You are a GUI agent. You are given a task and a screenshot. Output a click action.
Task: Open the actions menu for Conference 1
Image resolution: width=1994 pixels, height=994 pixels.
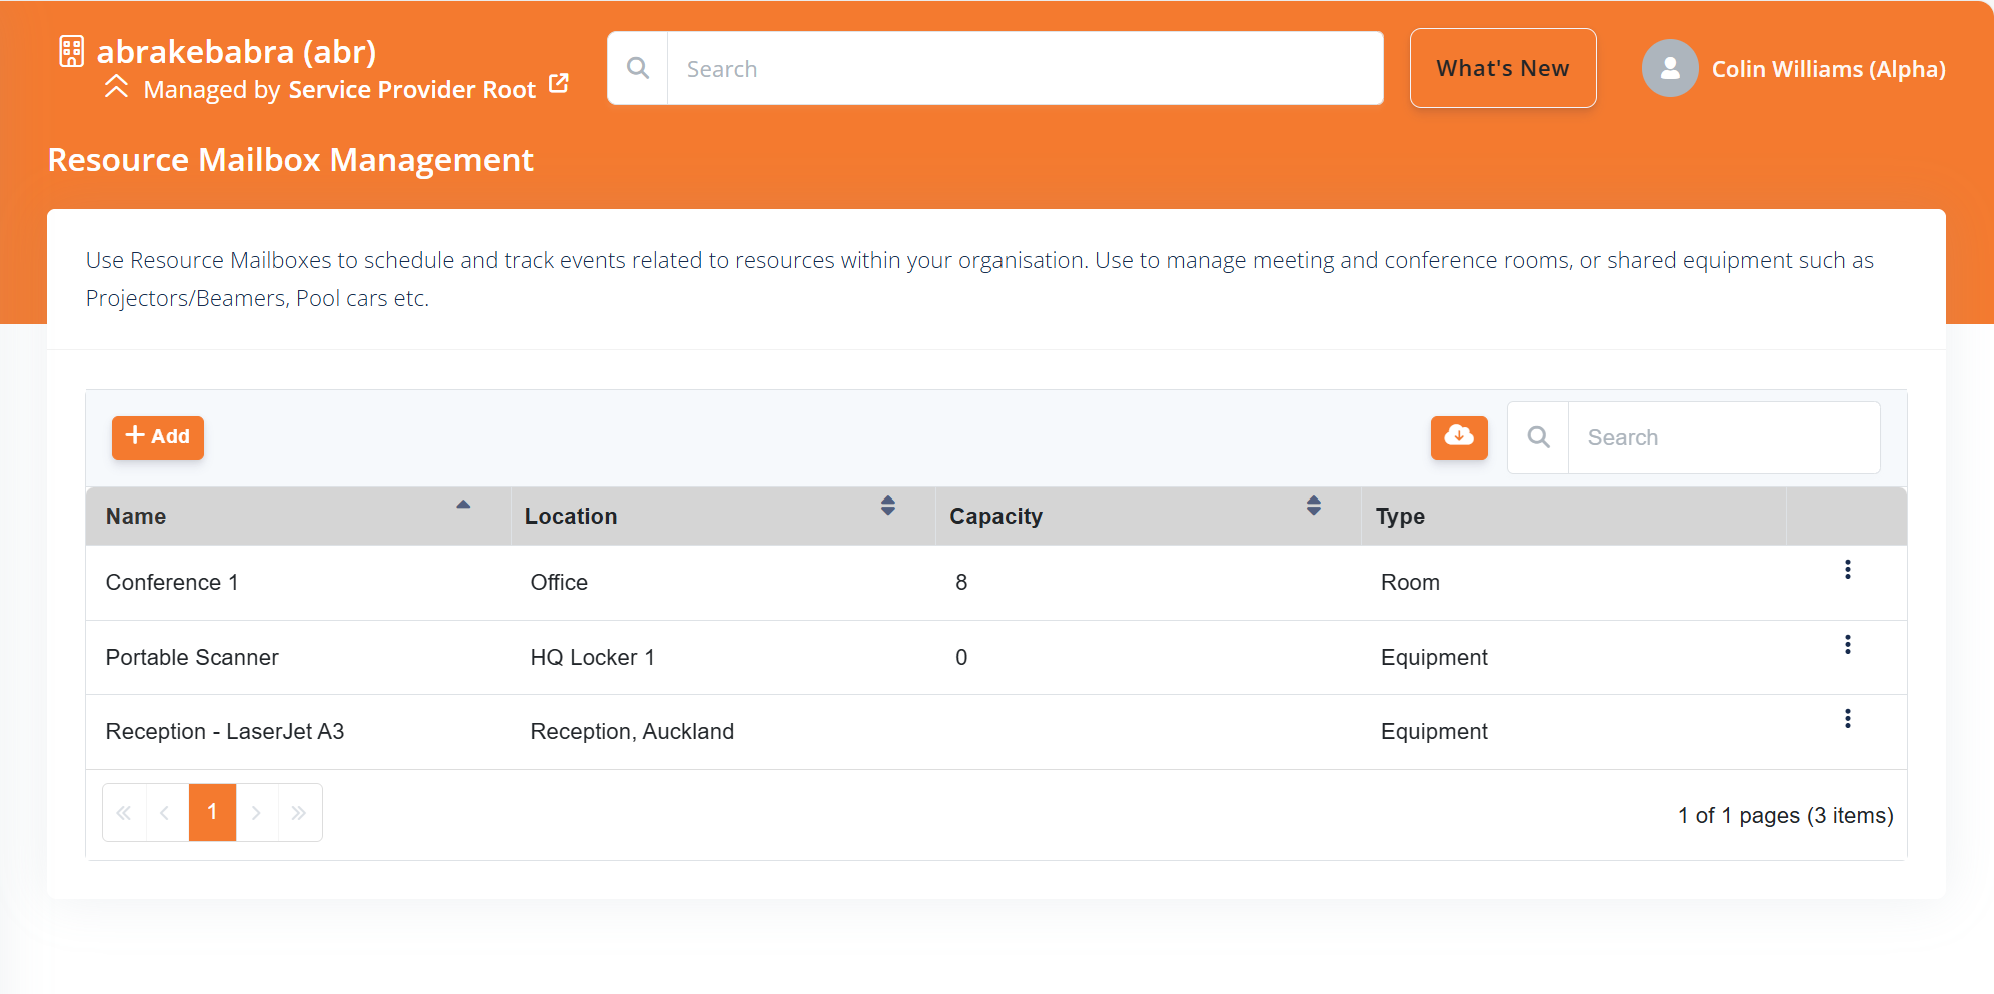1848,570
